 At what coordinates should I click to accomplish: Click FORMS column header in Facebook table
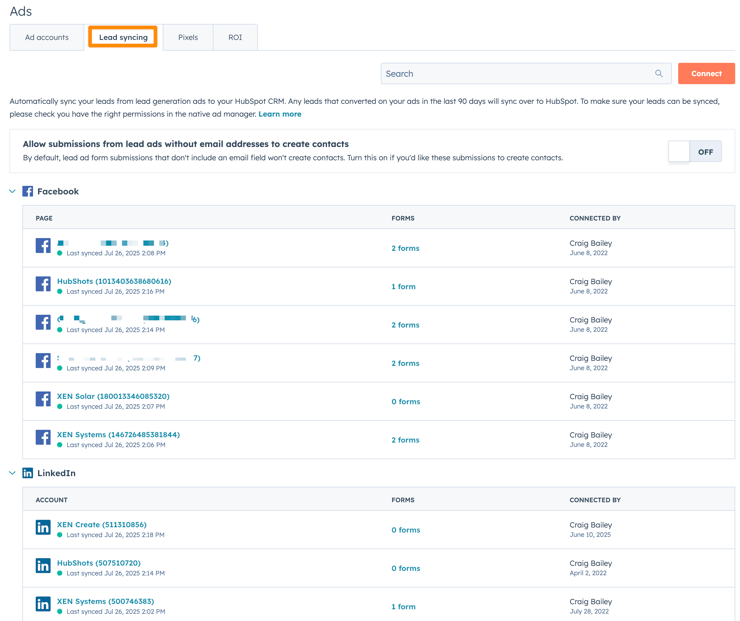pos(403,218)
